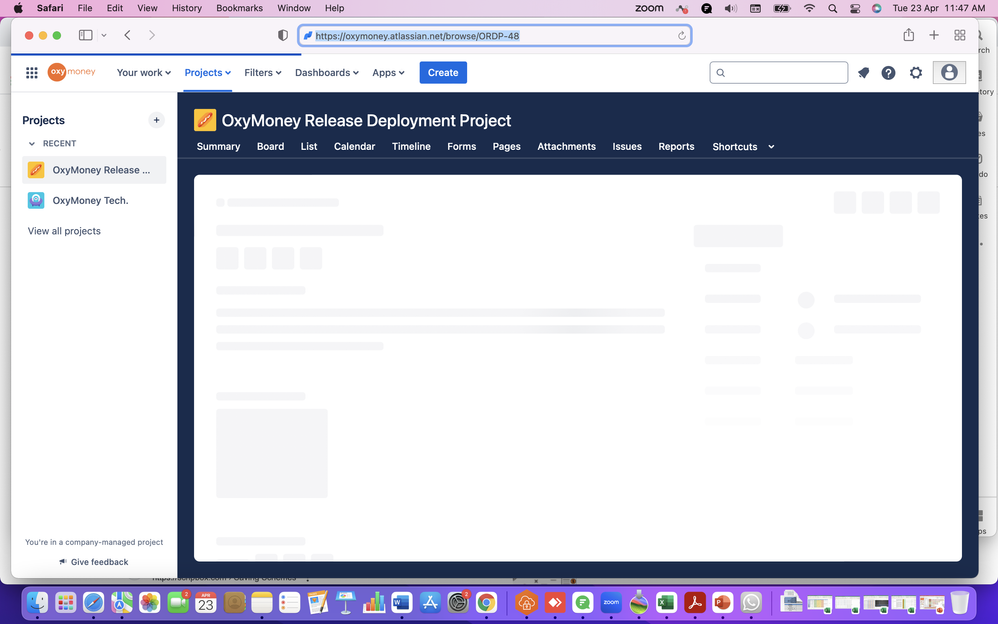
Task: Open Finder from the dock
Action: pyautogui.click(x=38, y=602)
